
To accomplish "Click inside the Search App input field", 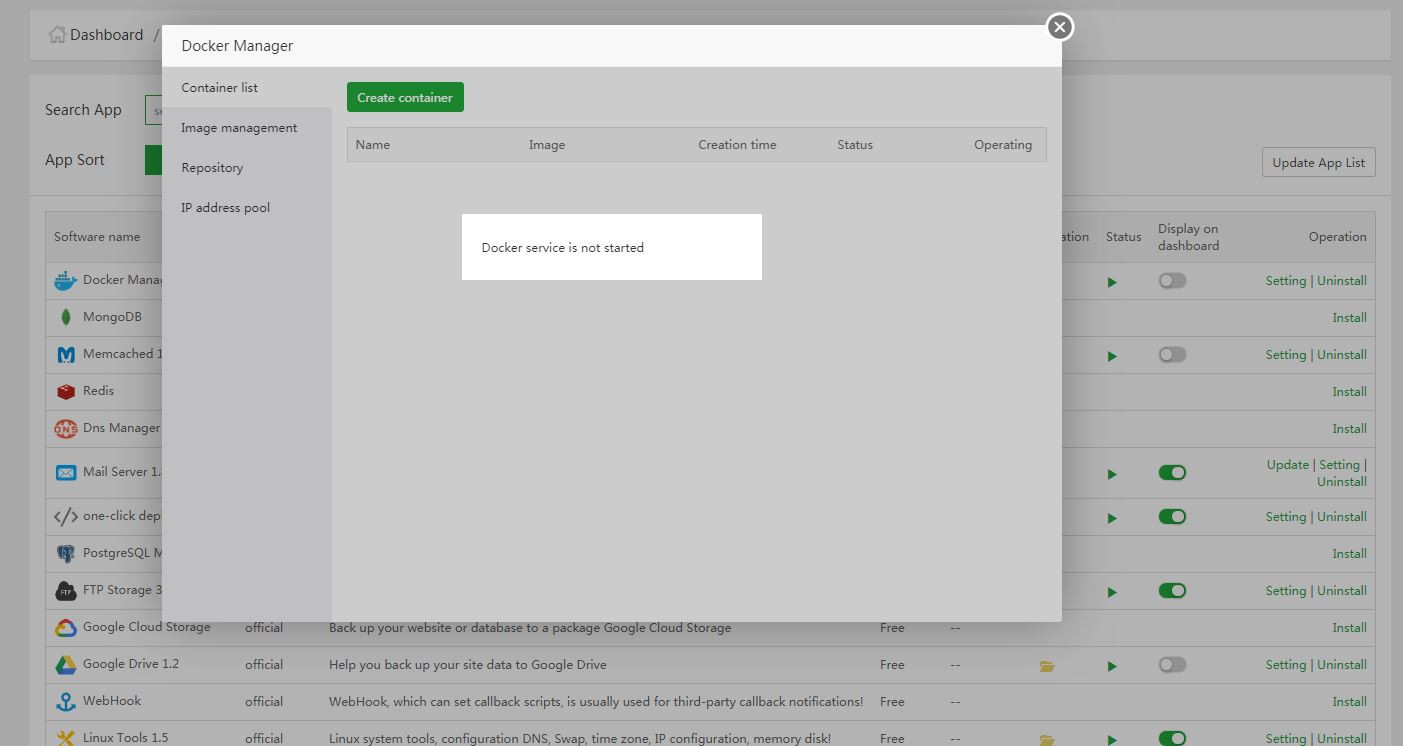I will pyautogui.click(x=157, y=110).
